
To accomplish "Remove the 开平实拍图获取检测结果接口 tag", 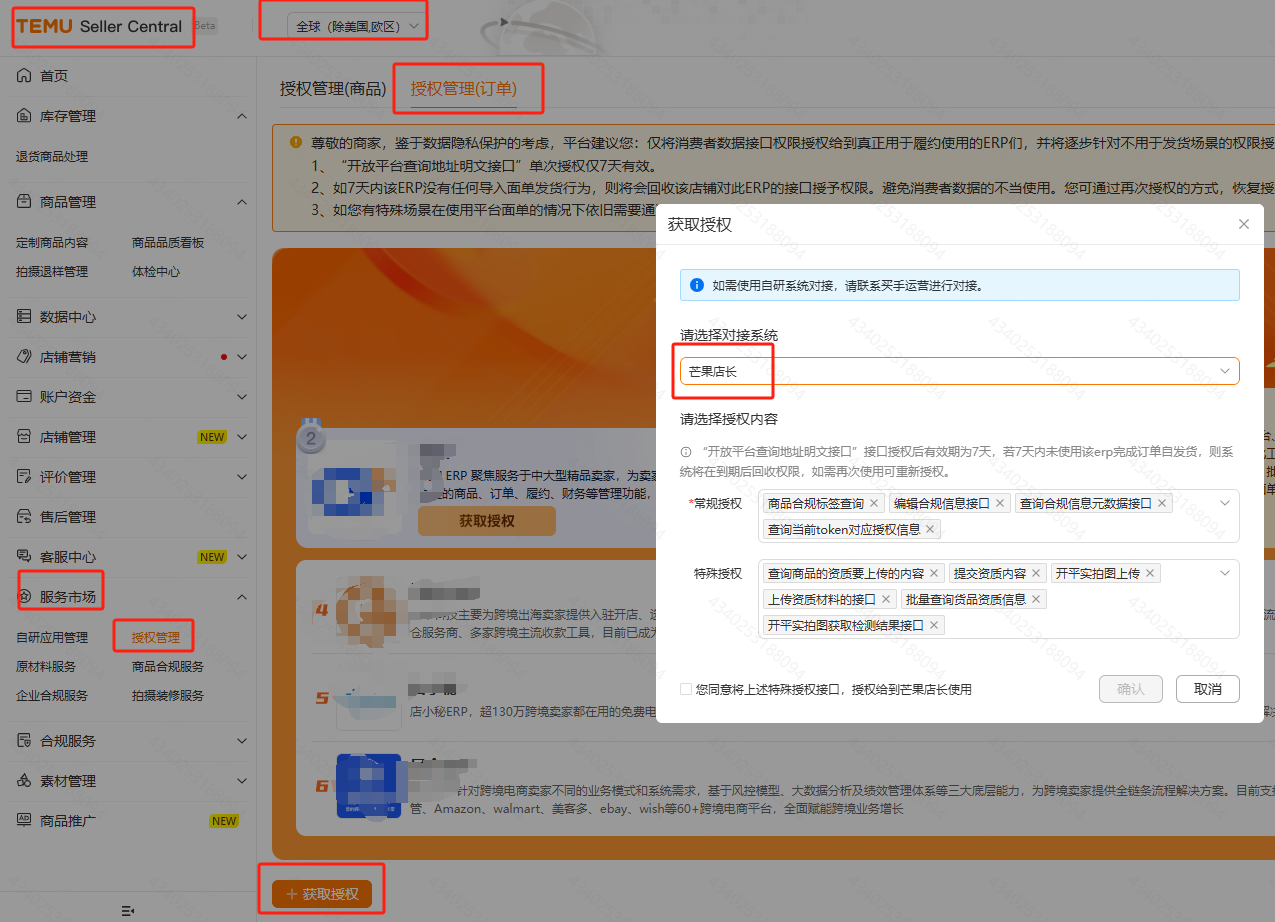I will click(x=934, y=625).
